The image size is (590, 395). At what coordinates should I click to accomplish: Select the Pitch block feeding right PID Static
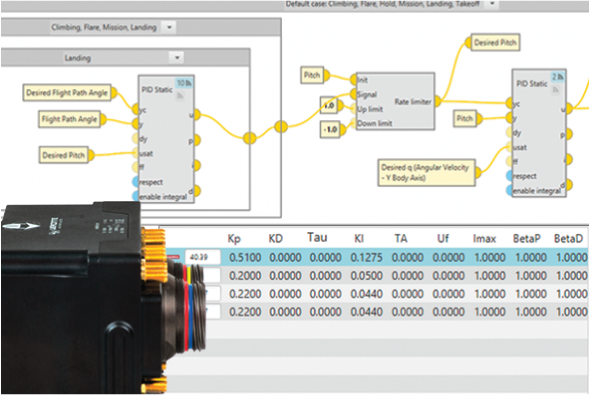[x=465, y=118]
